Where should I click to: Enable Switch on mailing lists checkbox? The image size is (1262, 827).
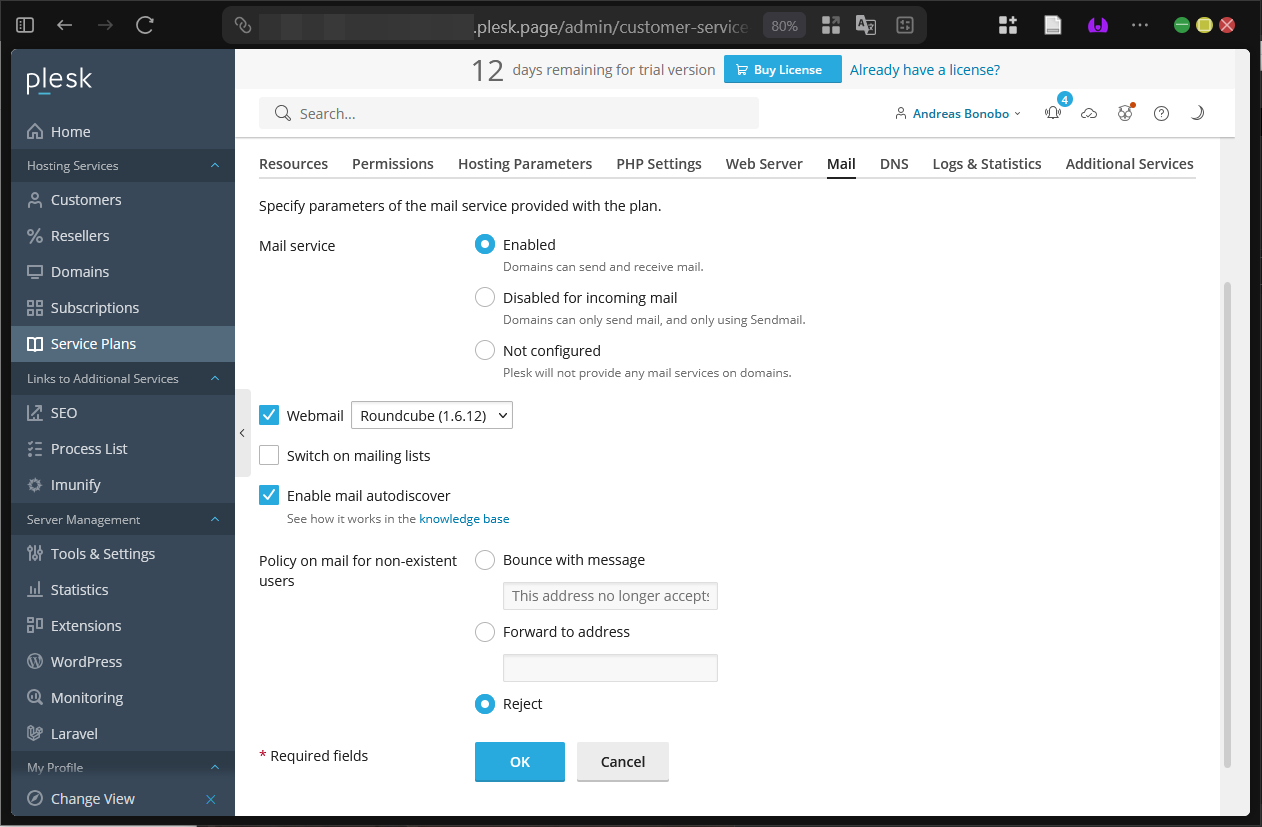coord(269,456)
